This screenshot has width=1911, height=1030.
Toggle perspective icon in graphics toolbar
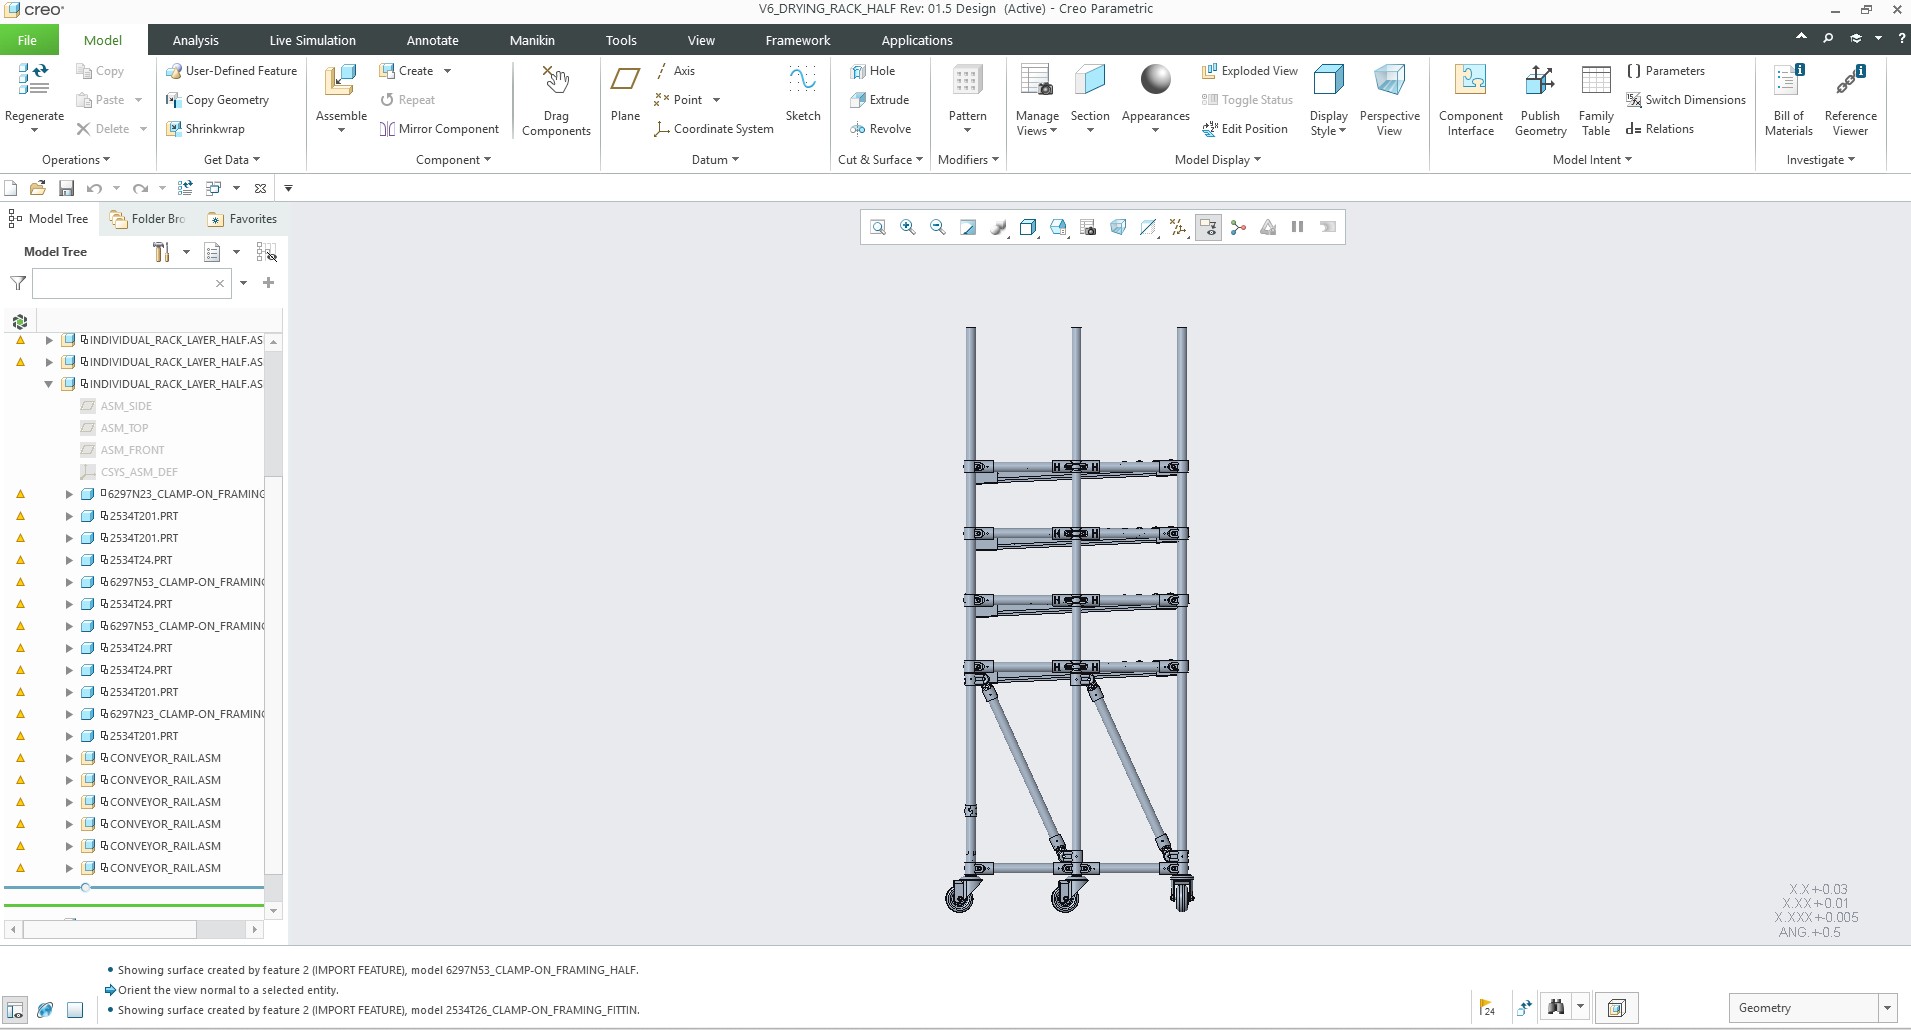click(x=1118, y=227)
